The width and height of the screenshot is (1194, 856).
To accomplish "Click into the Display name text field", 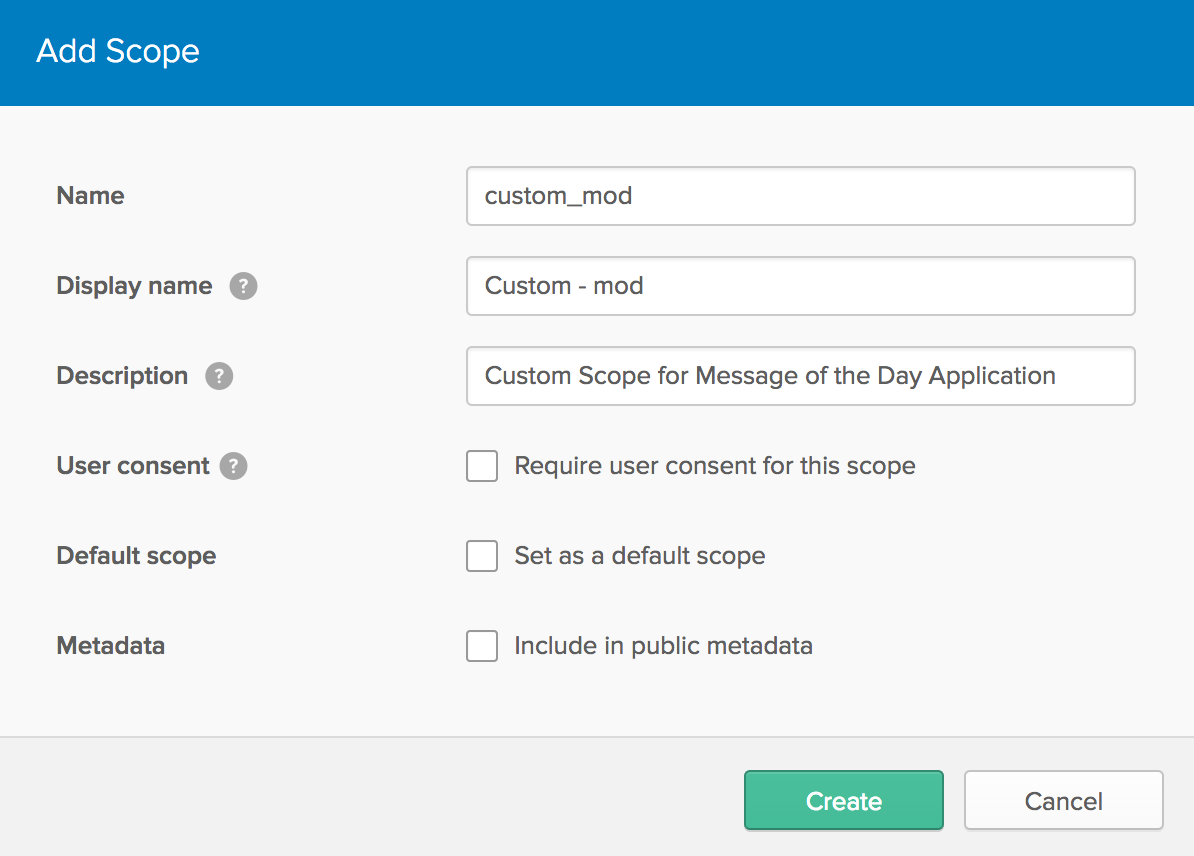I will pyautogui.click(x=800, y=286).
